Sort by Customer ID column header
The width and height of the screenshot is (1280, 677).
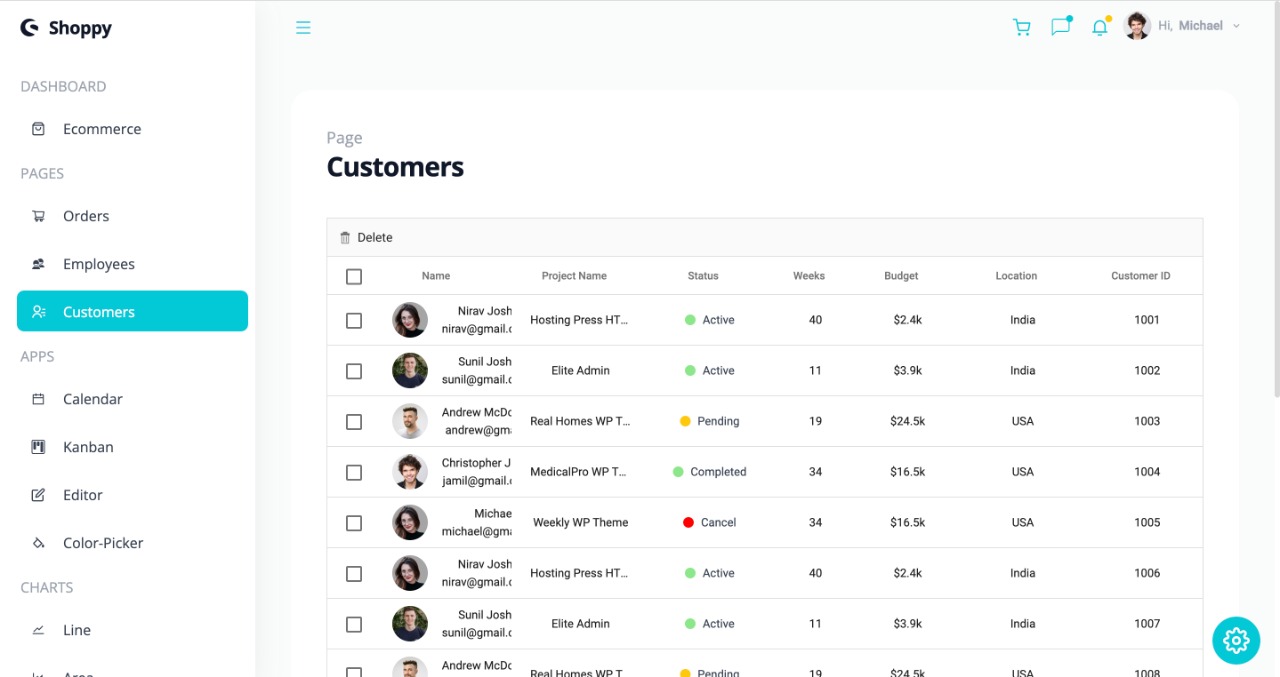coord(1141,276)
